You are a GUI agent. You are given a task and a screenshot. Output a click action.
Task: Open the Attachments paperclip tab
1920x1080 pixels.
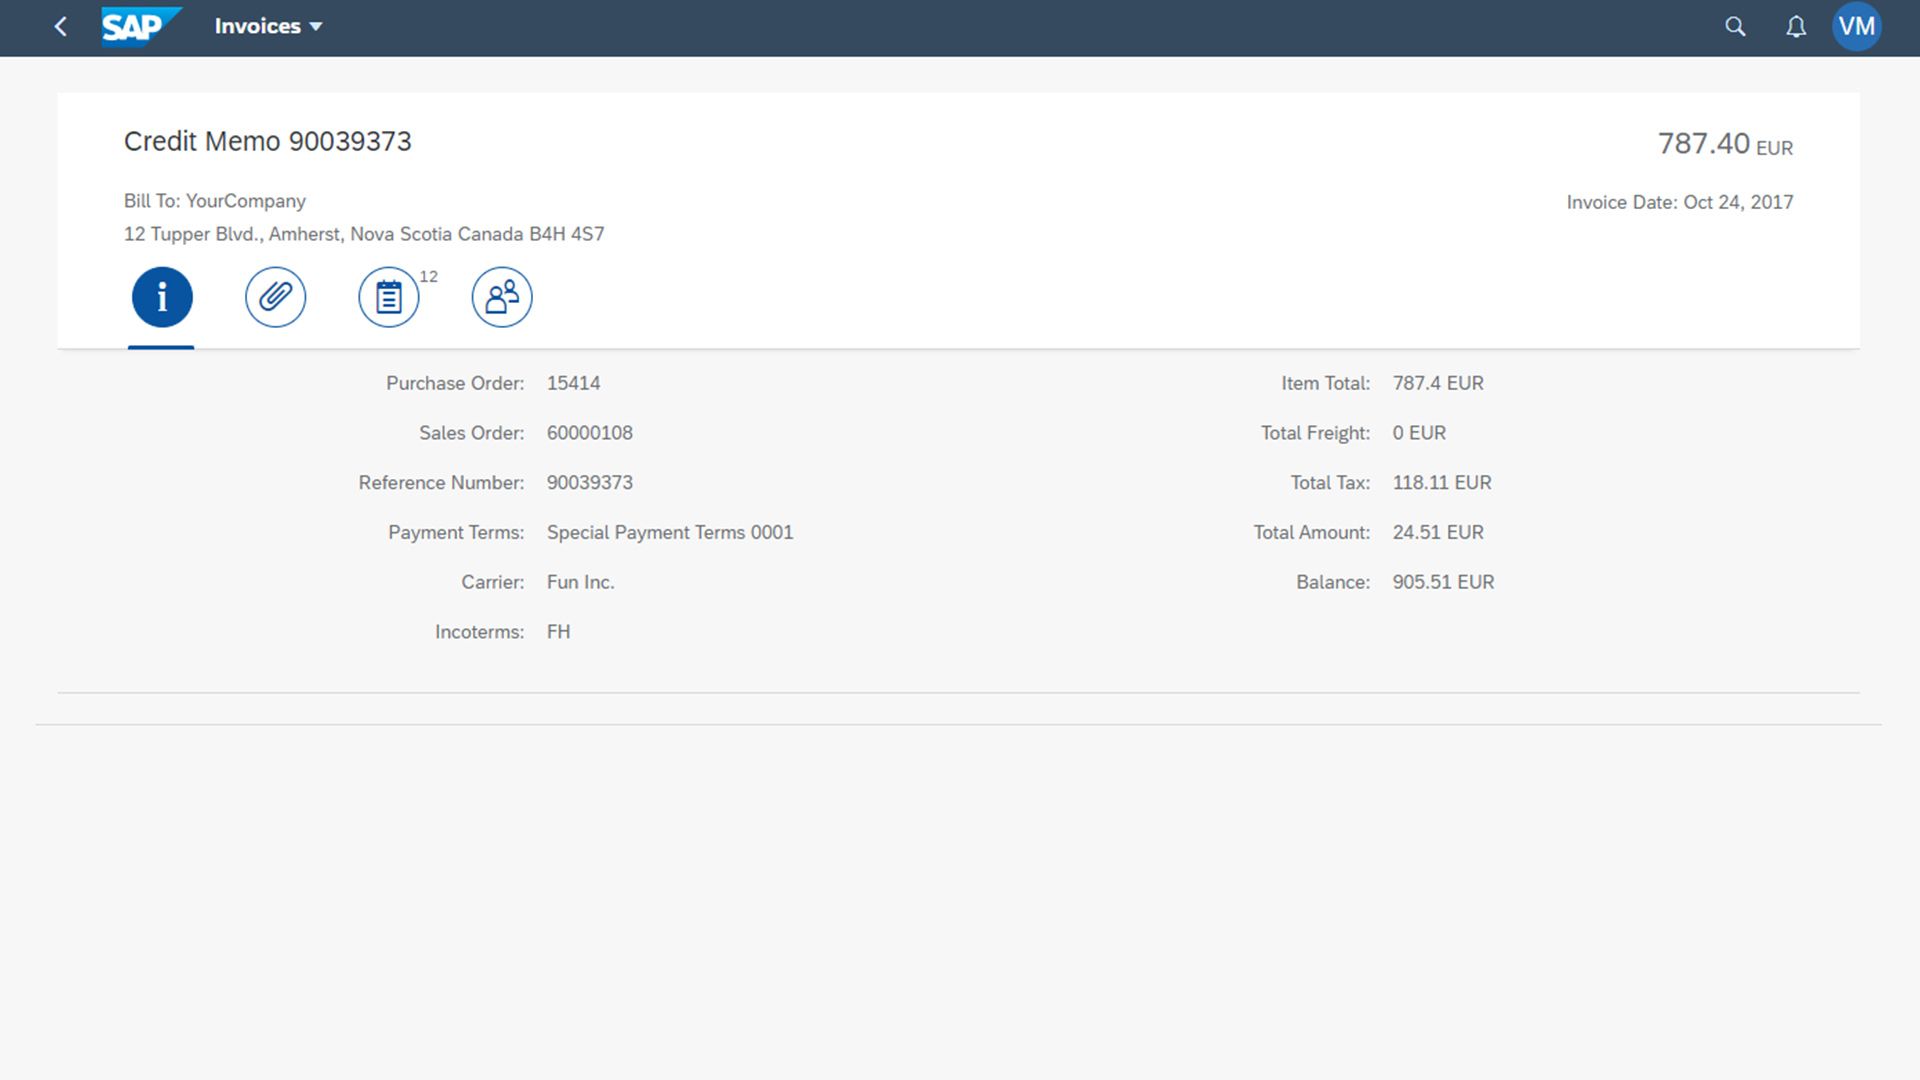275,297
